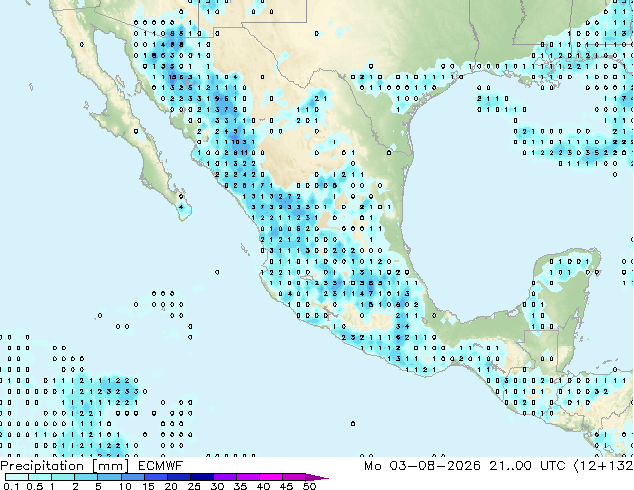Select the 5–10 mm legend swatch

(x=109, y=477)
